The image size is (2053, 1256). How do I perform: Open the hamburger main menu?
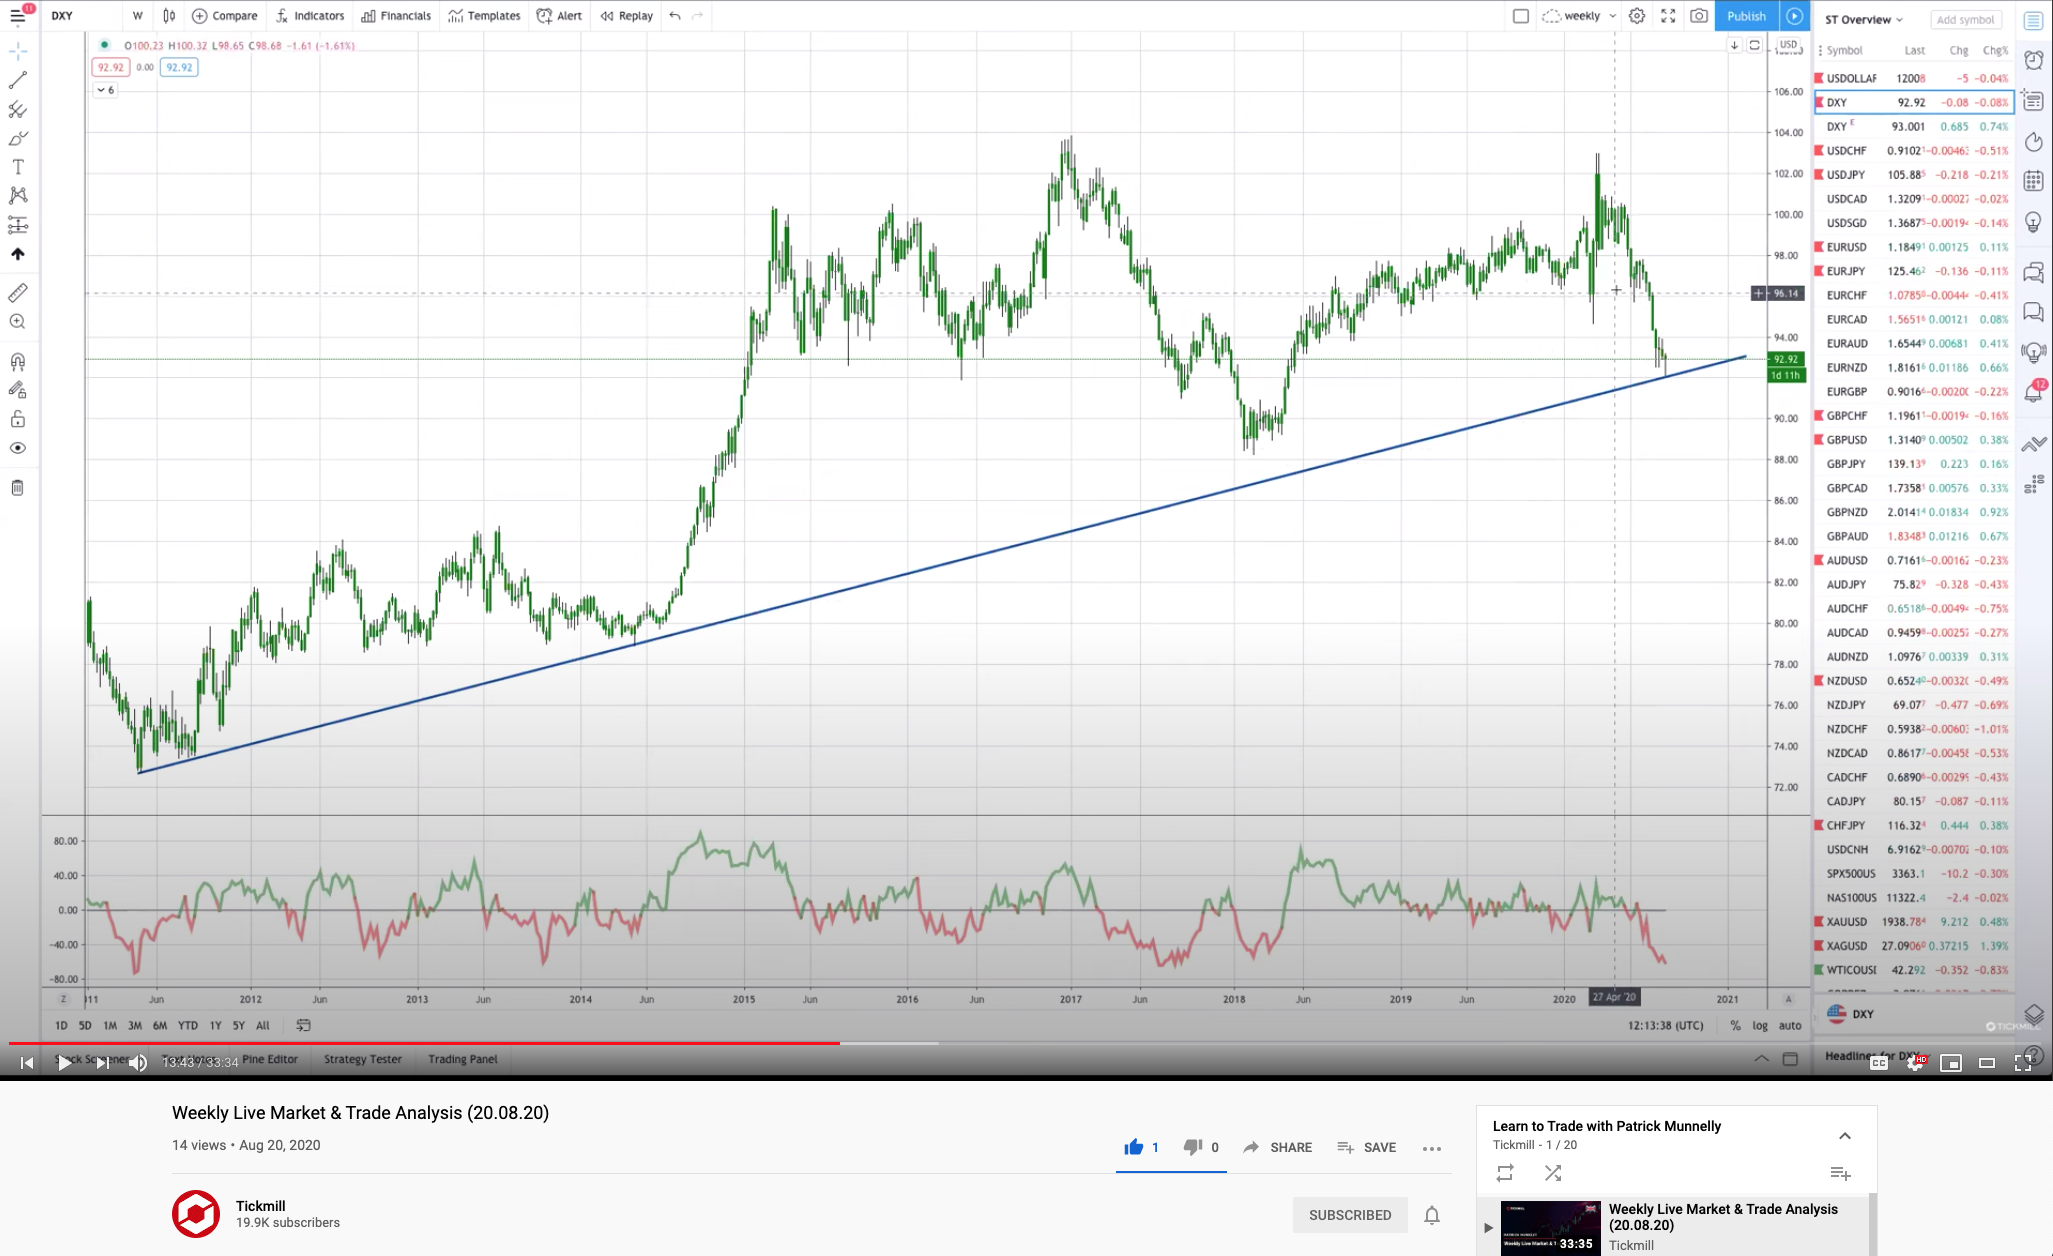pos(18,15)
